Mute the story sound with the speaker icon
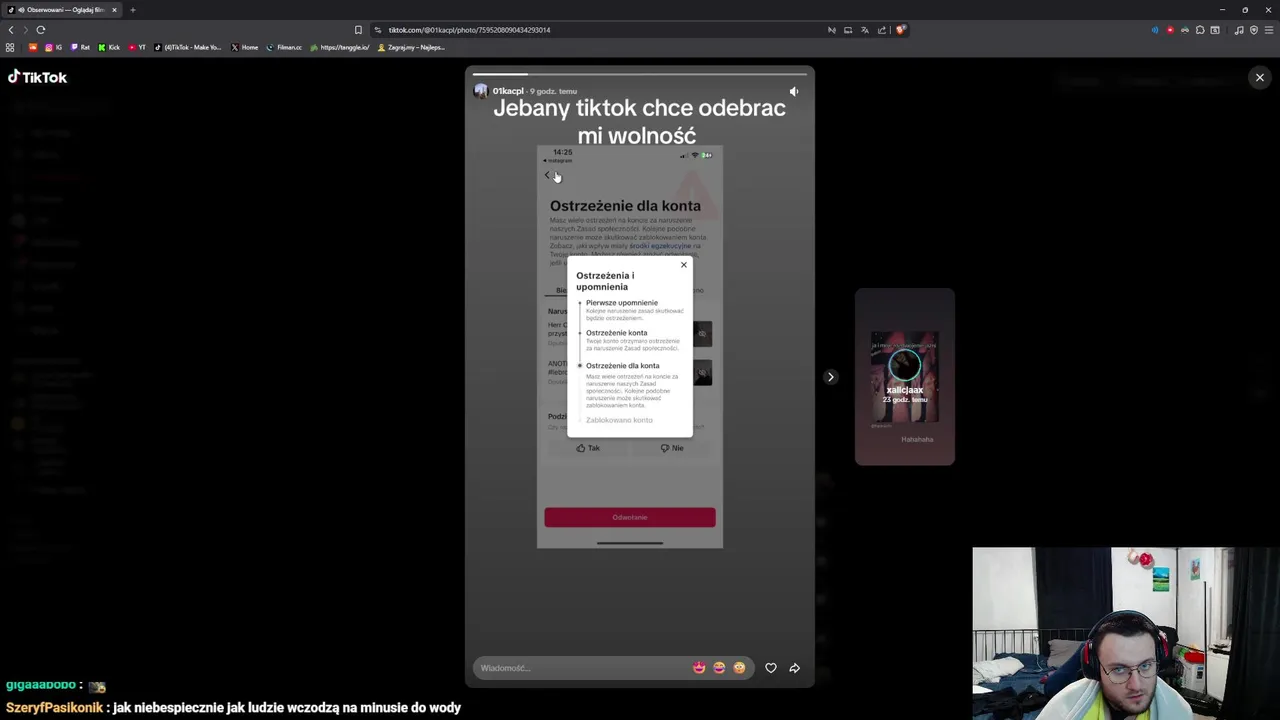 (x=794, y=91)
